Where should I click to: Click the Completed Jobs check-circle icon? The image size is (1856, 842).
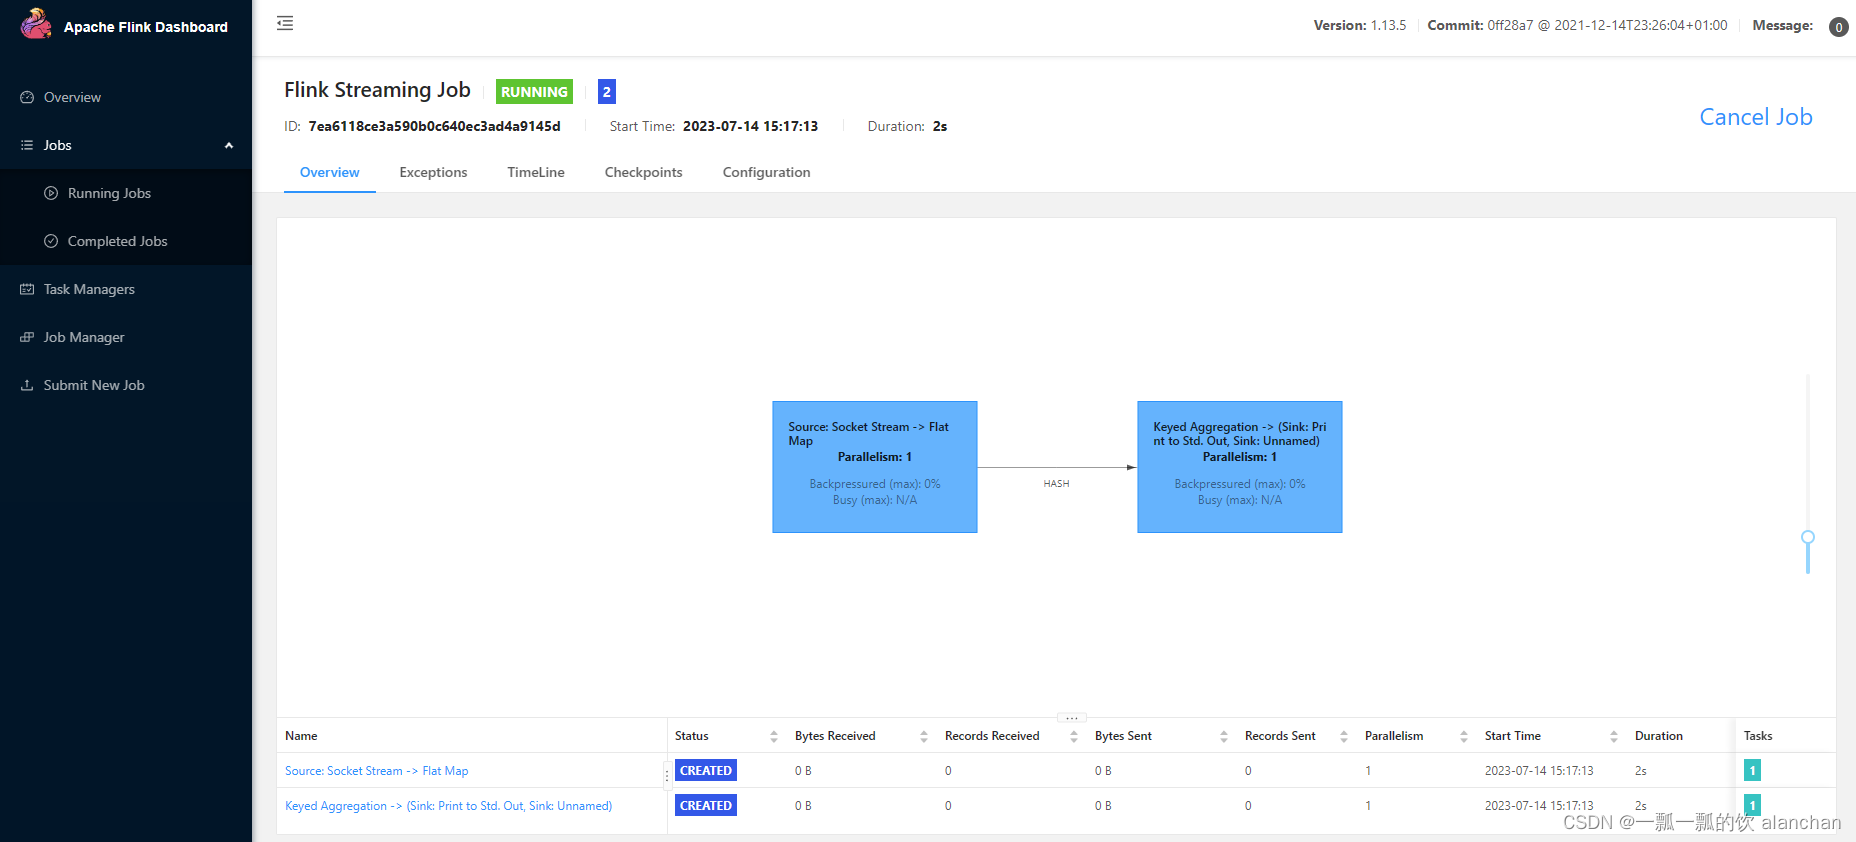point(51,241)
